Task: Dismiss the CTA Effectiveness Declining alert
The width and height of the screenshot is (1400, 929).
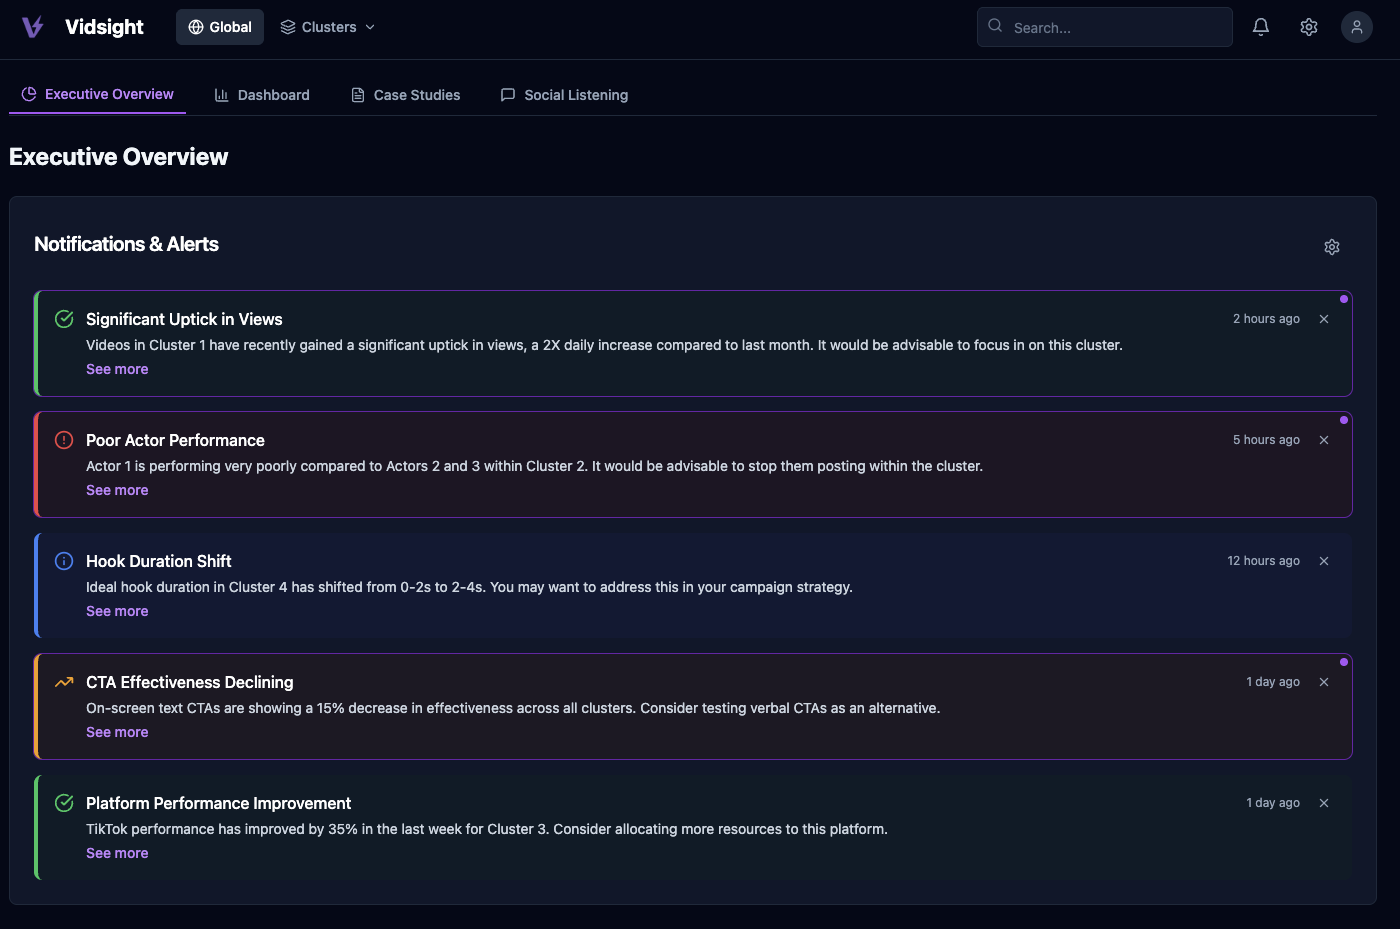Action: point(1324,682)
